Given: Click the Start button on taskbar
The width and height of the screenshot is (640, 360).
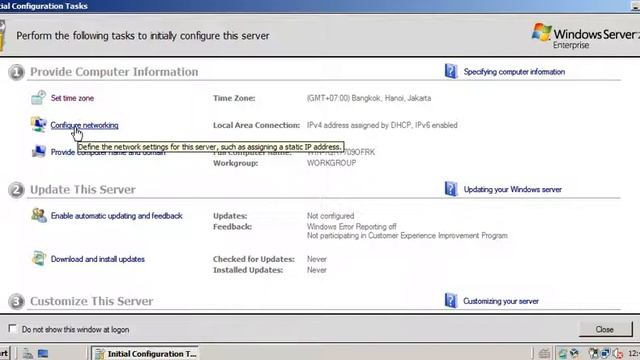Looking at the screenshot, I should [x=4, y=353].
